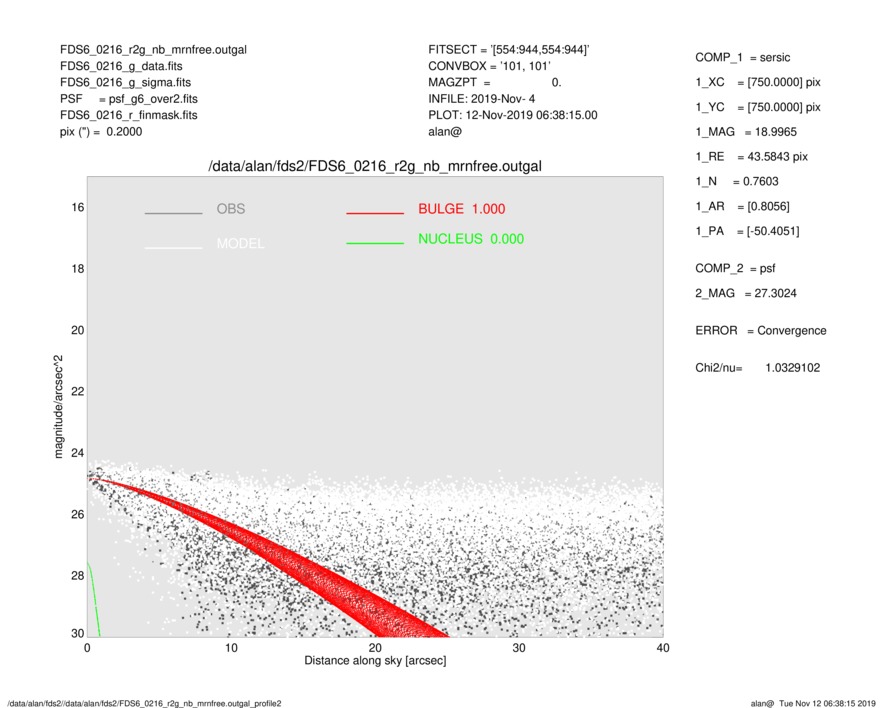This screenshot has width=885, height=708.
Task: Click the 1_RE = 43.5843 pix value
Action: click(x=752, y=157)
